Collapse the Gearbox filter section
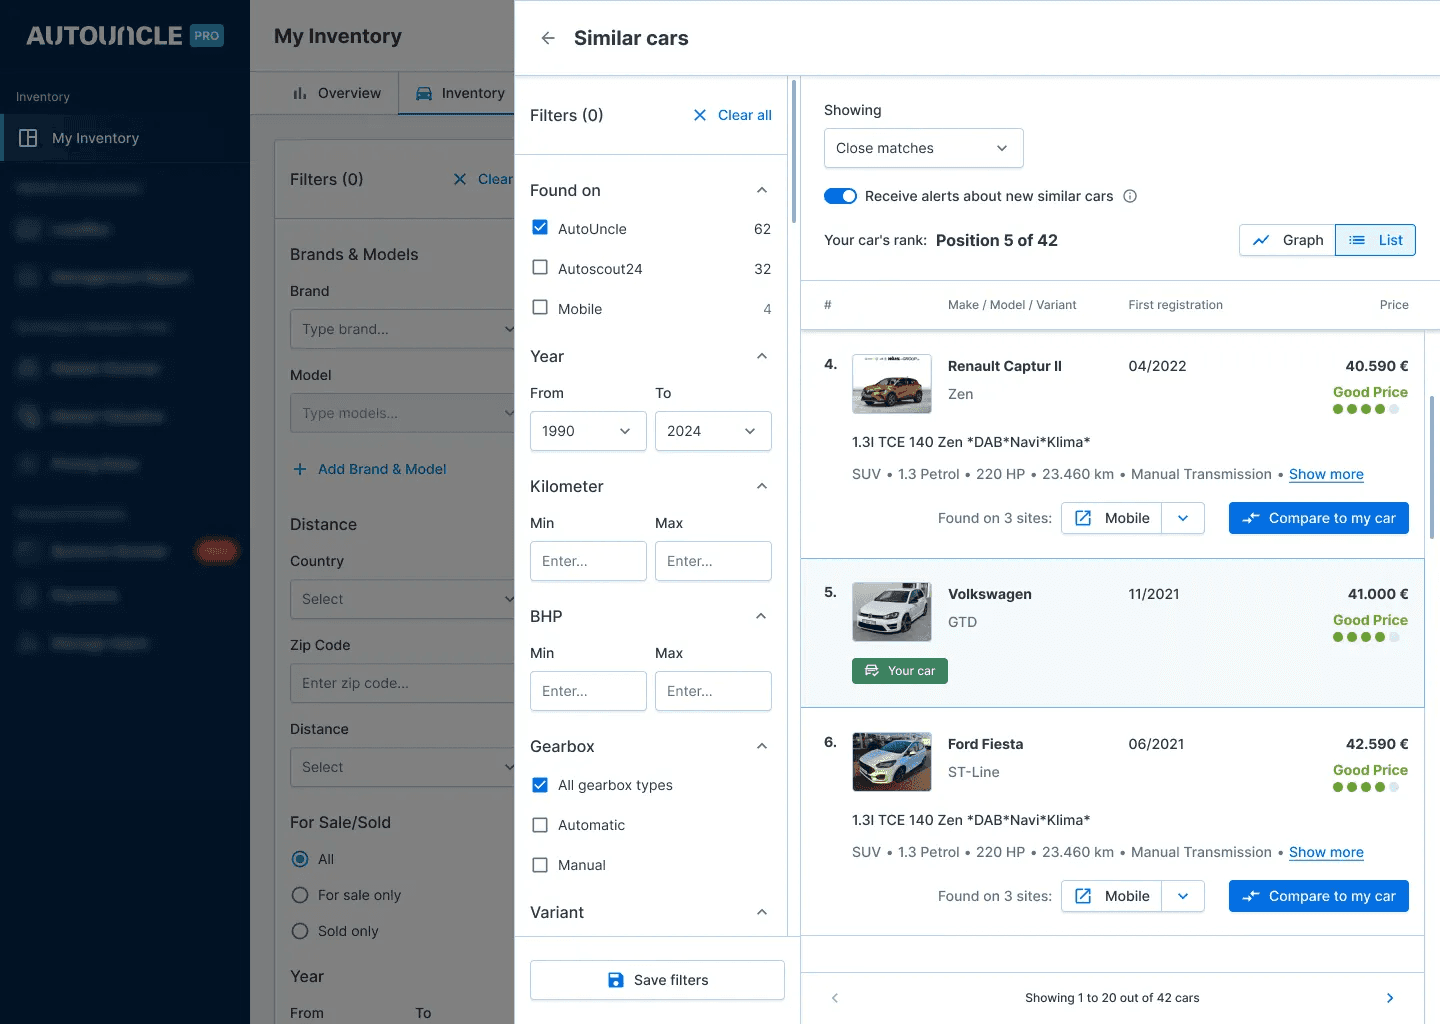The image size is (1440, 1024). tap(762, 746)
